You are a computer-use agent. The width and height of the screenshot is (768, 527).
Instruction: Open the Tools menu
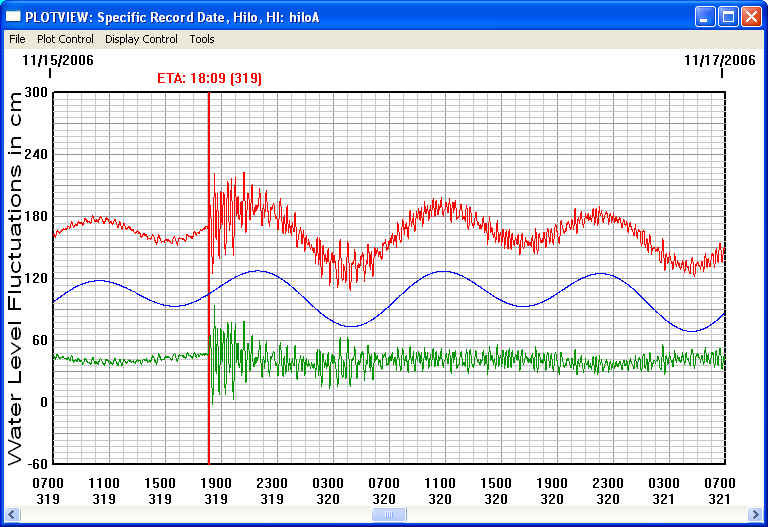(x=202, y=39)
